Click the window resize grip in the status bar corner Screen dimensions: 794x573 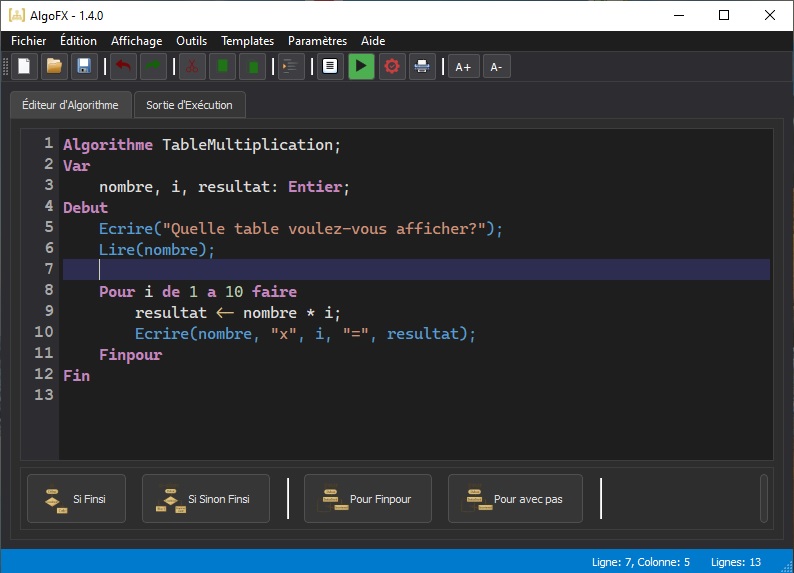click(787, 567)
